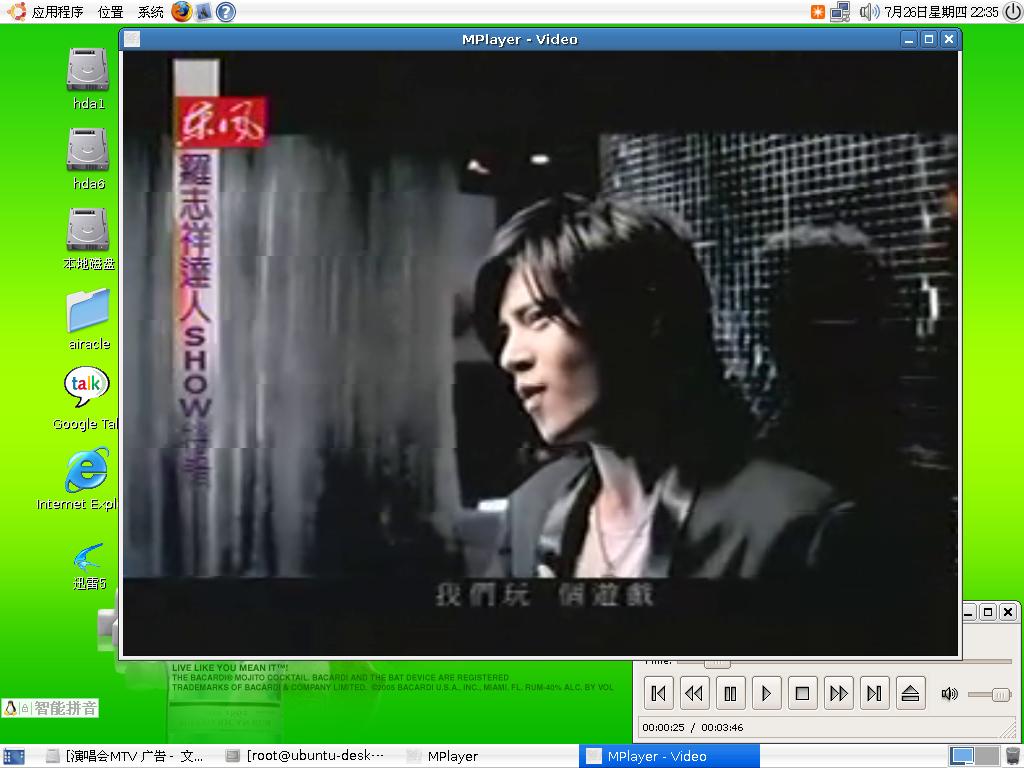Click the play button in MPlayer

pyautogui.click(x=766, y=693)
